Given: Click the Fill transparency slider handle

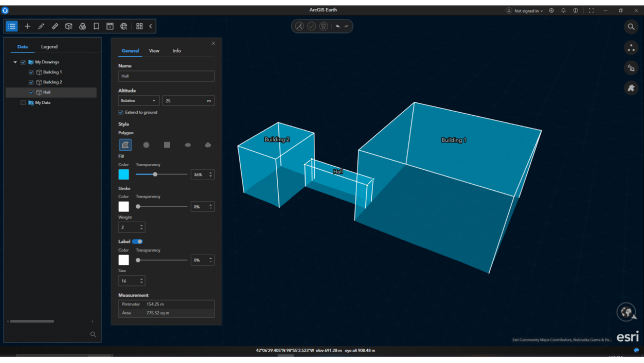Looking at the screenshot, I should point(155,175).
